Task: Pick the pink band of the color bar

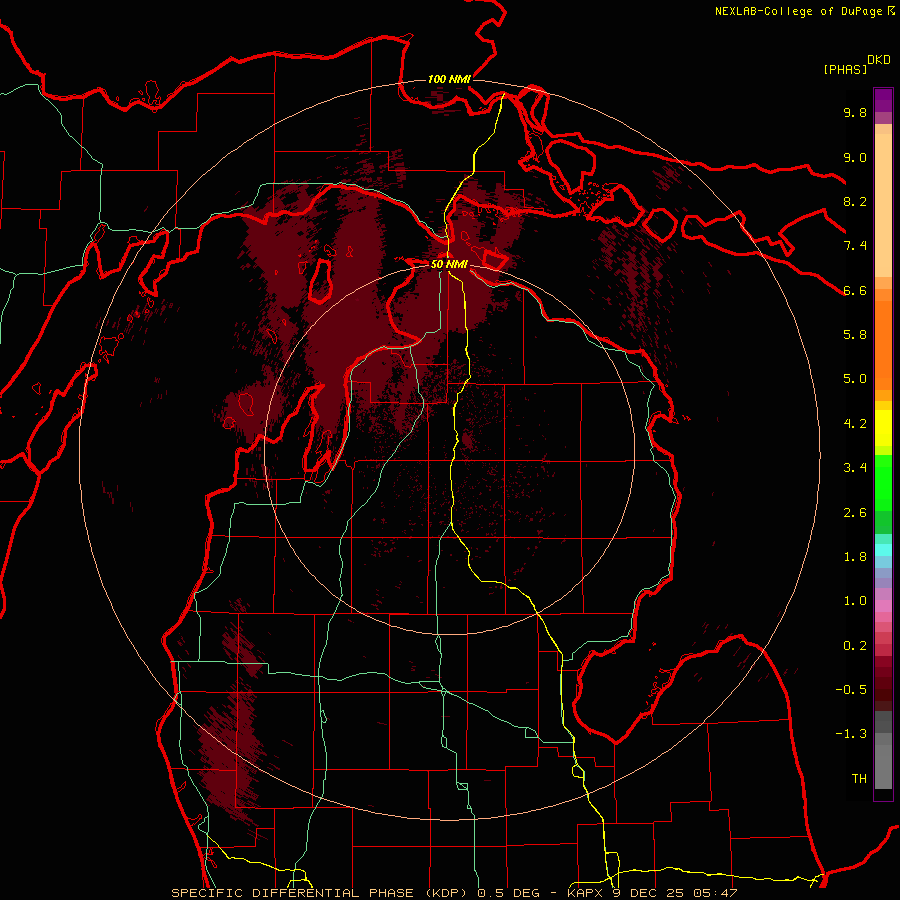Action: pyautogui.click(x=883, y=606)
